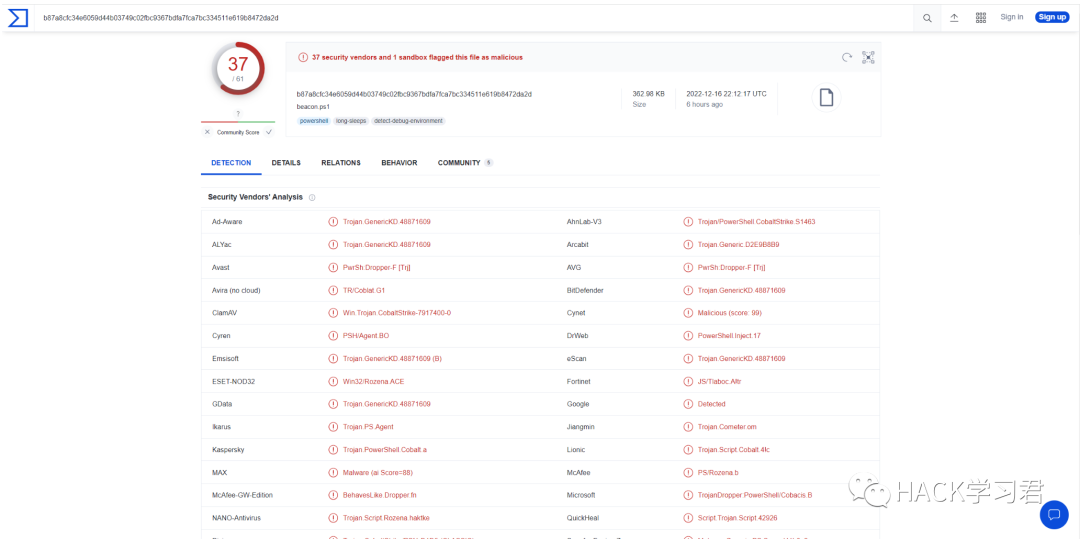
Task: Click the VirusTotal logo icon
Action: coord(17,18)
